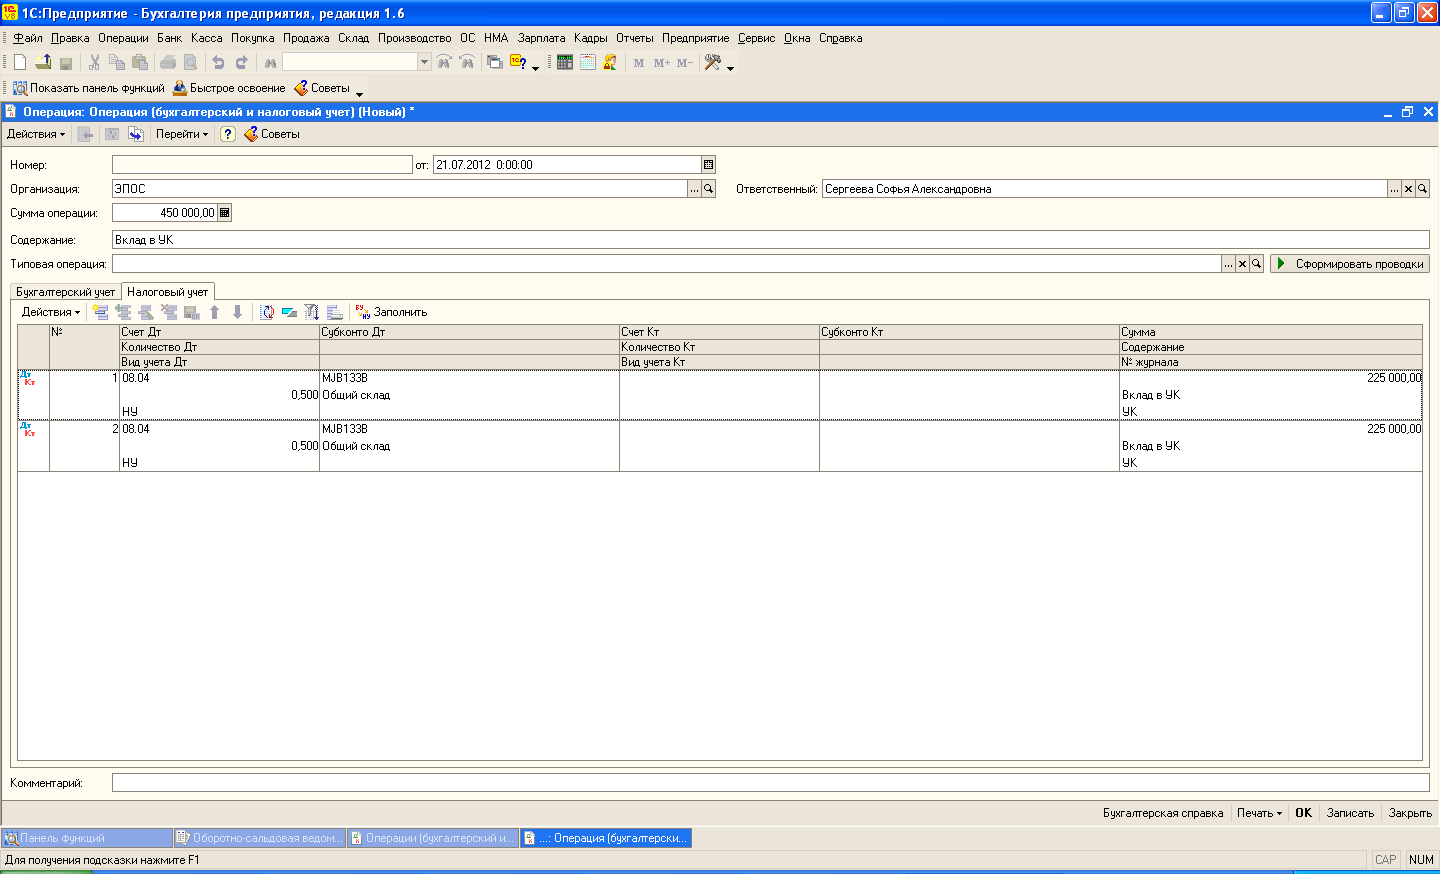Expand toolbar options arrow after tools icon
Screen dimensions: 1440x874
tap(730, 66)
